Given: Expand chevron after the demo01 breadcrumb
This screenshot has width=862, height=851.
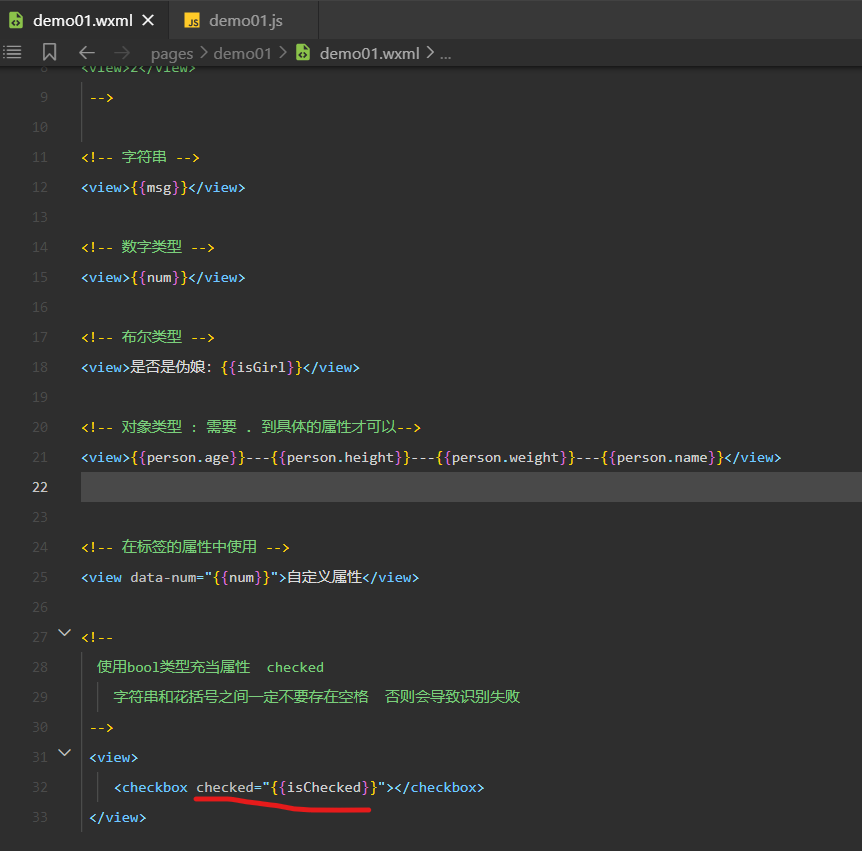Looking at the screenshot, I should tap(283, 53).
